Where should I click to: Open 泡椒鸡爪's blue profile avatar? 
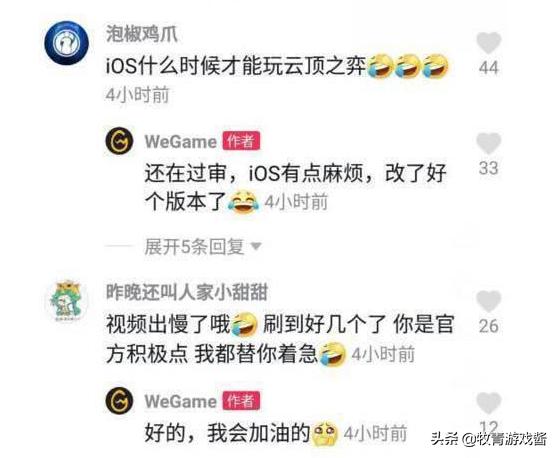tap(67, 43)
